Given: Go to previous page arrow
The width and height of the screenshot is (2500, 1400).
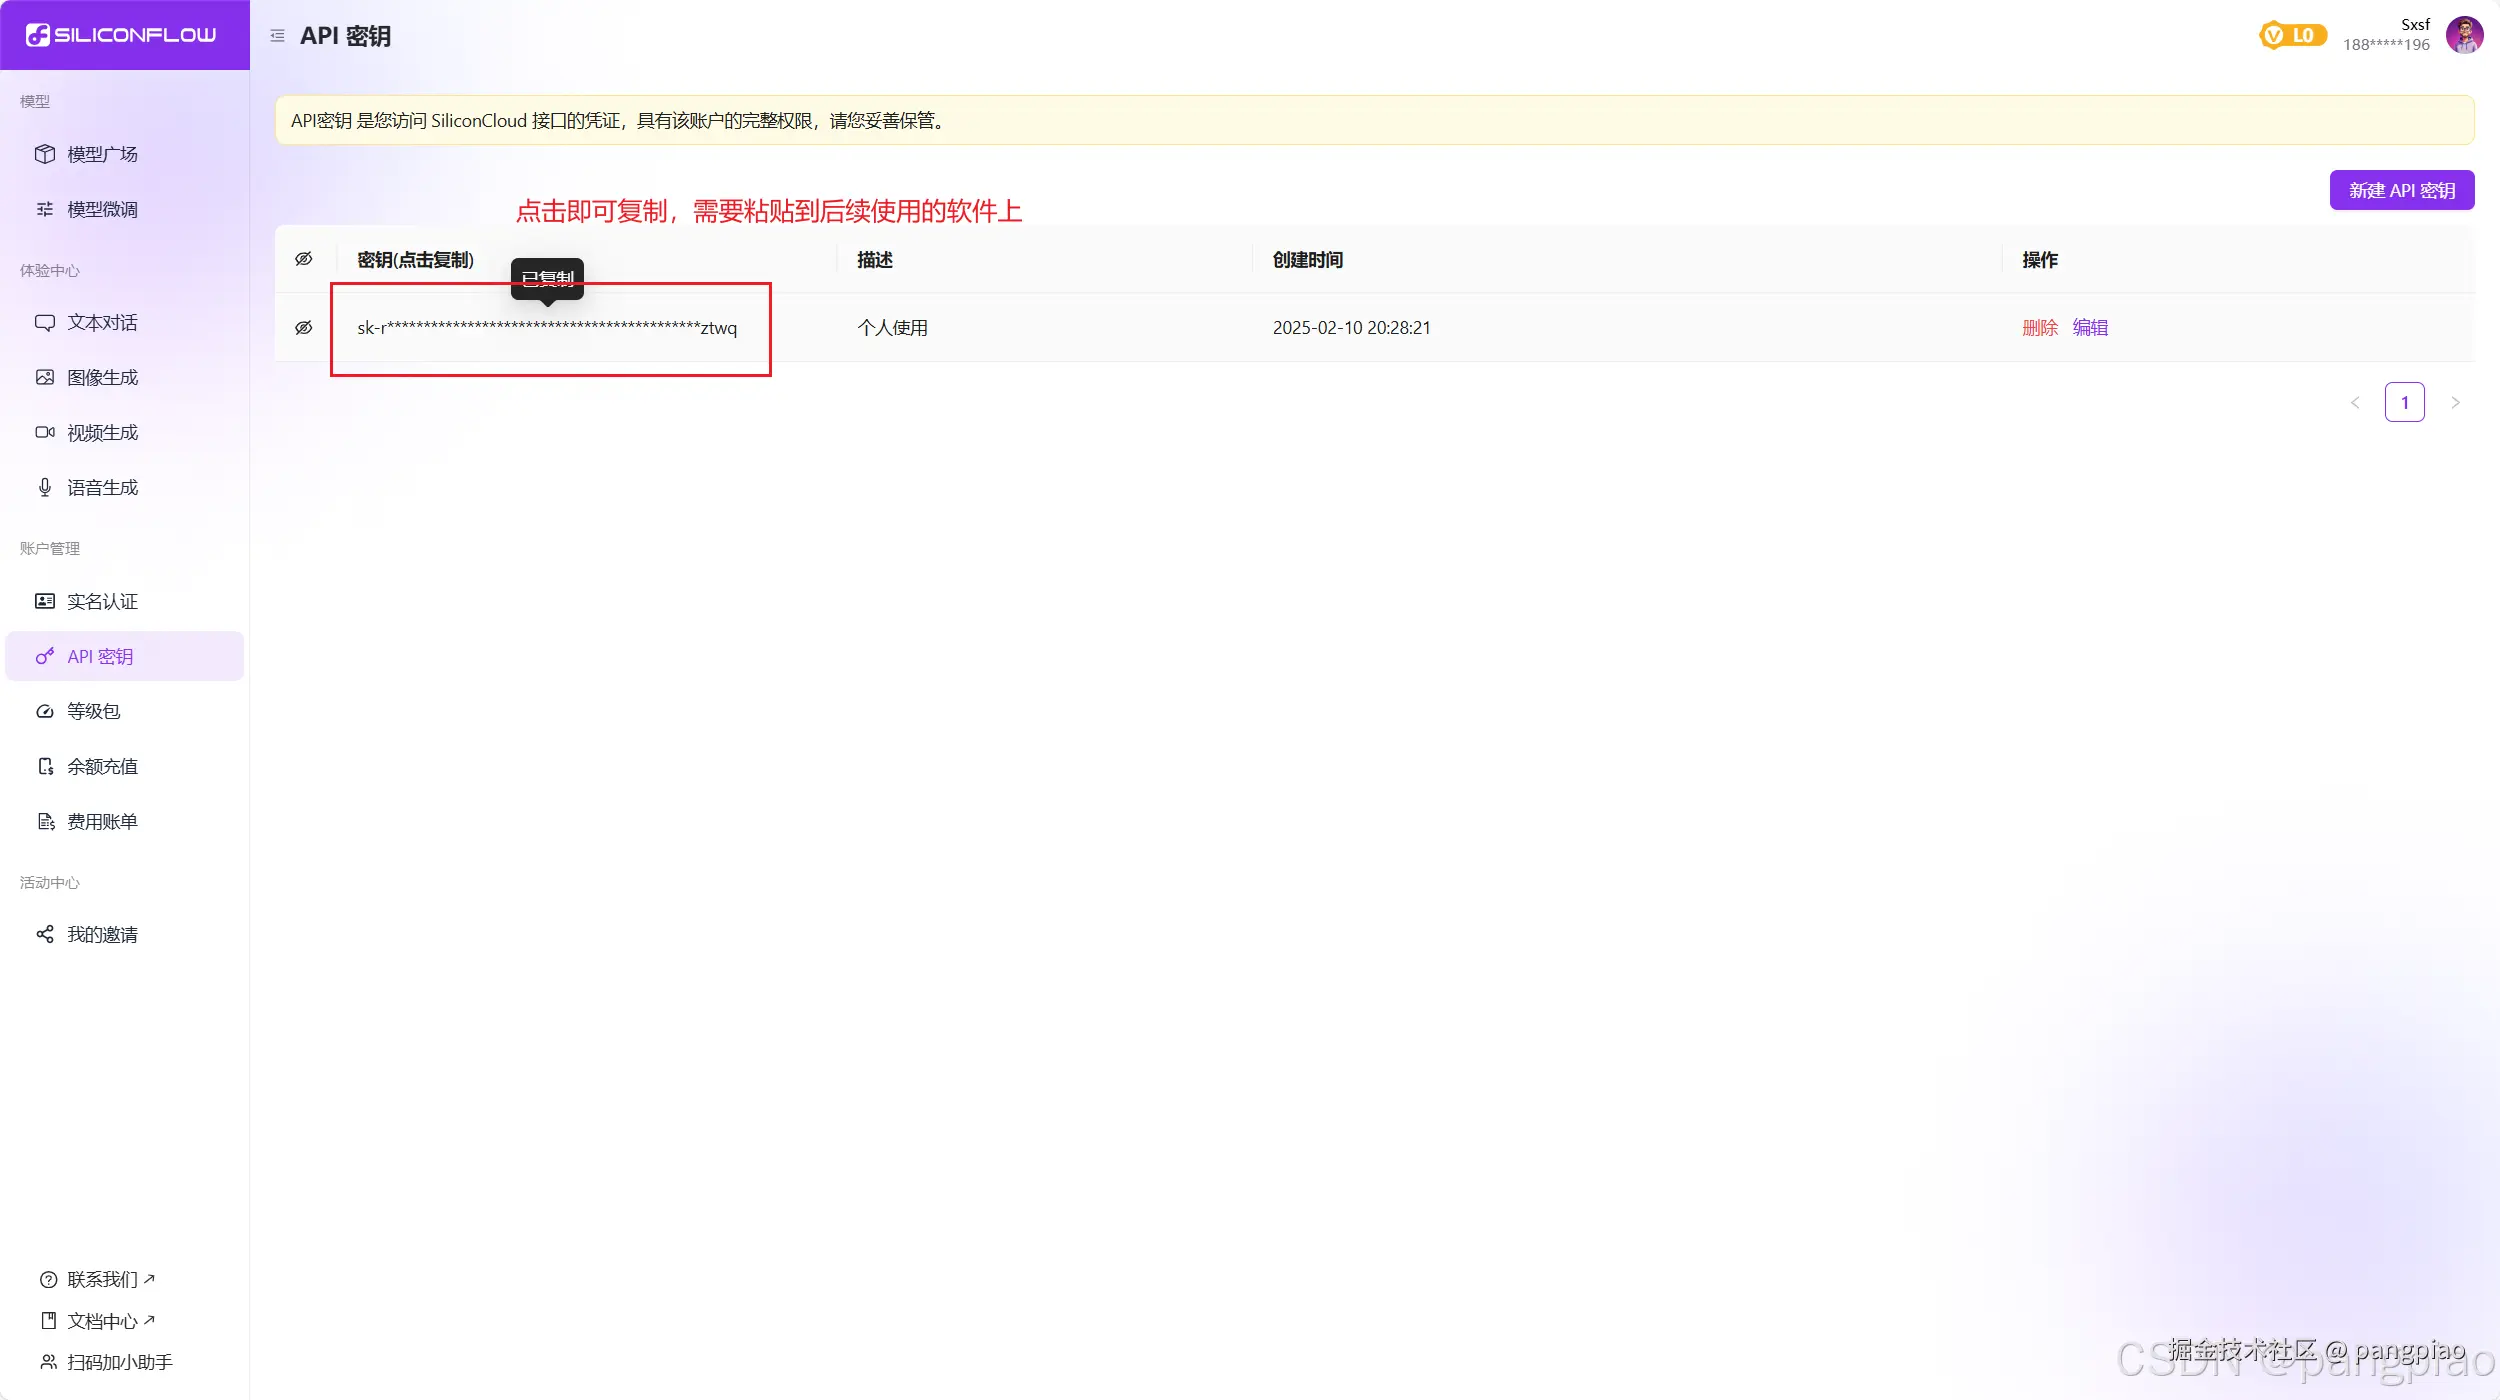Looking at the screenshot, I should [2355, 403].
